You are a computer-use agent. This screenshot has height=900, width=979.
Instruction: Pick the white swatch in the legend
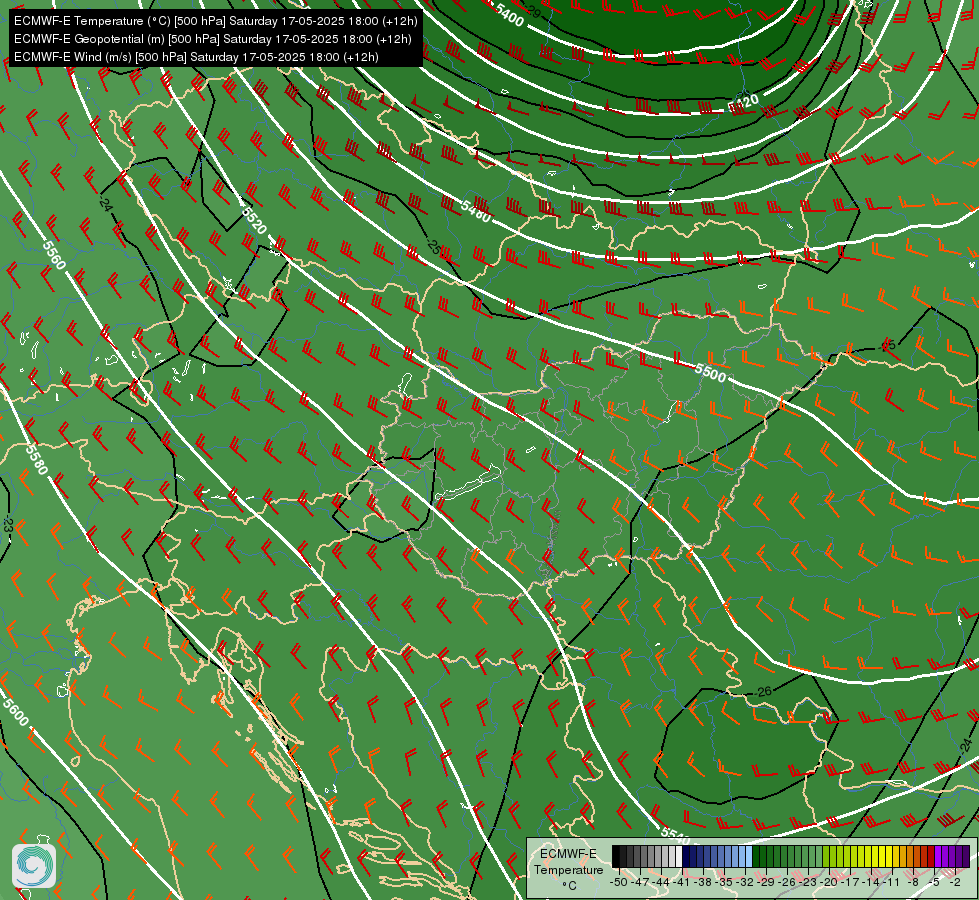coord(679,856)
